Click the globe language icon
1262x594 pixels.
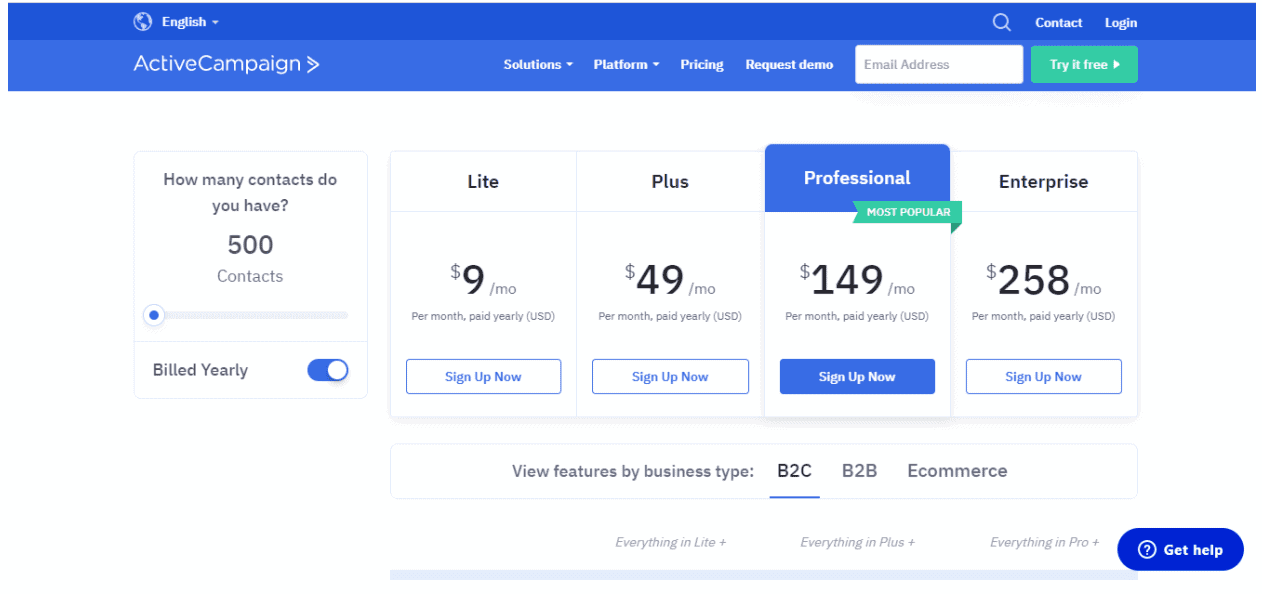coord(143,22)
